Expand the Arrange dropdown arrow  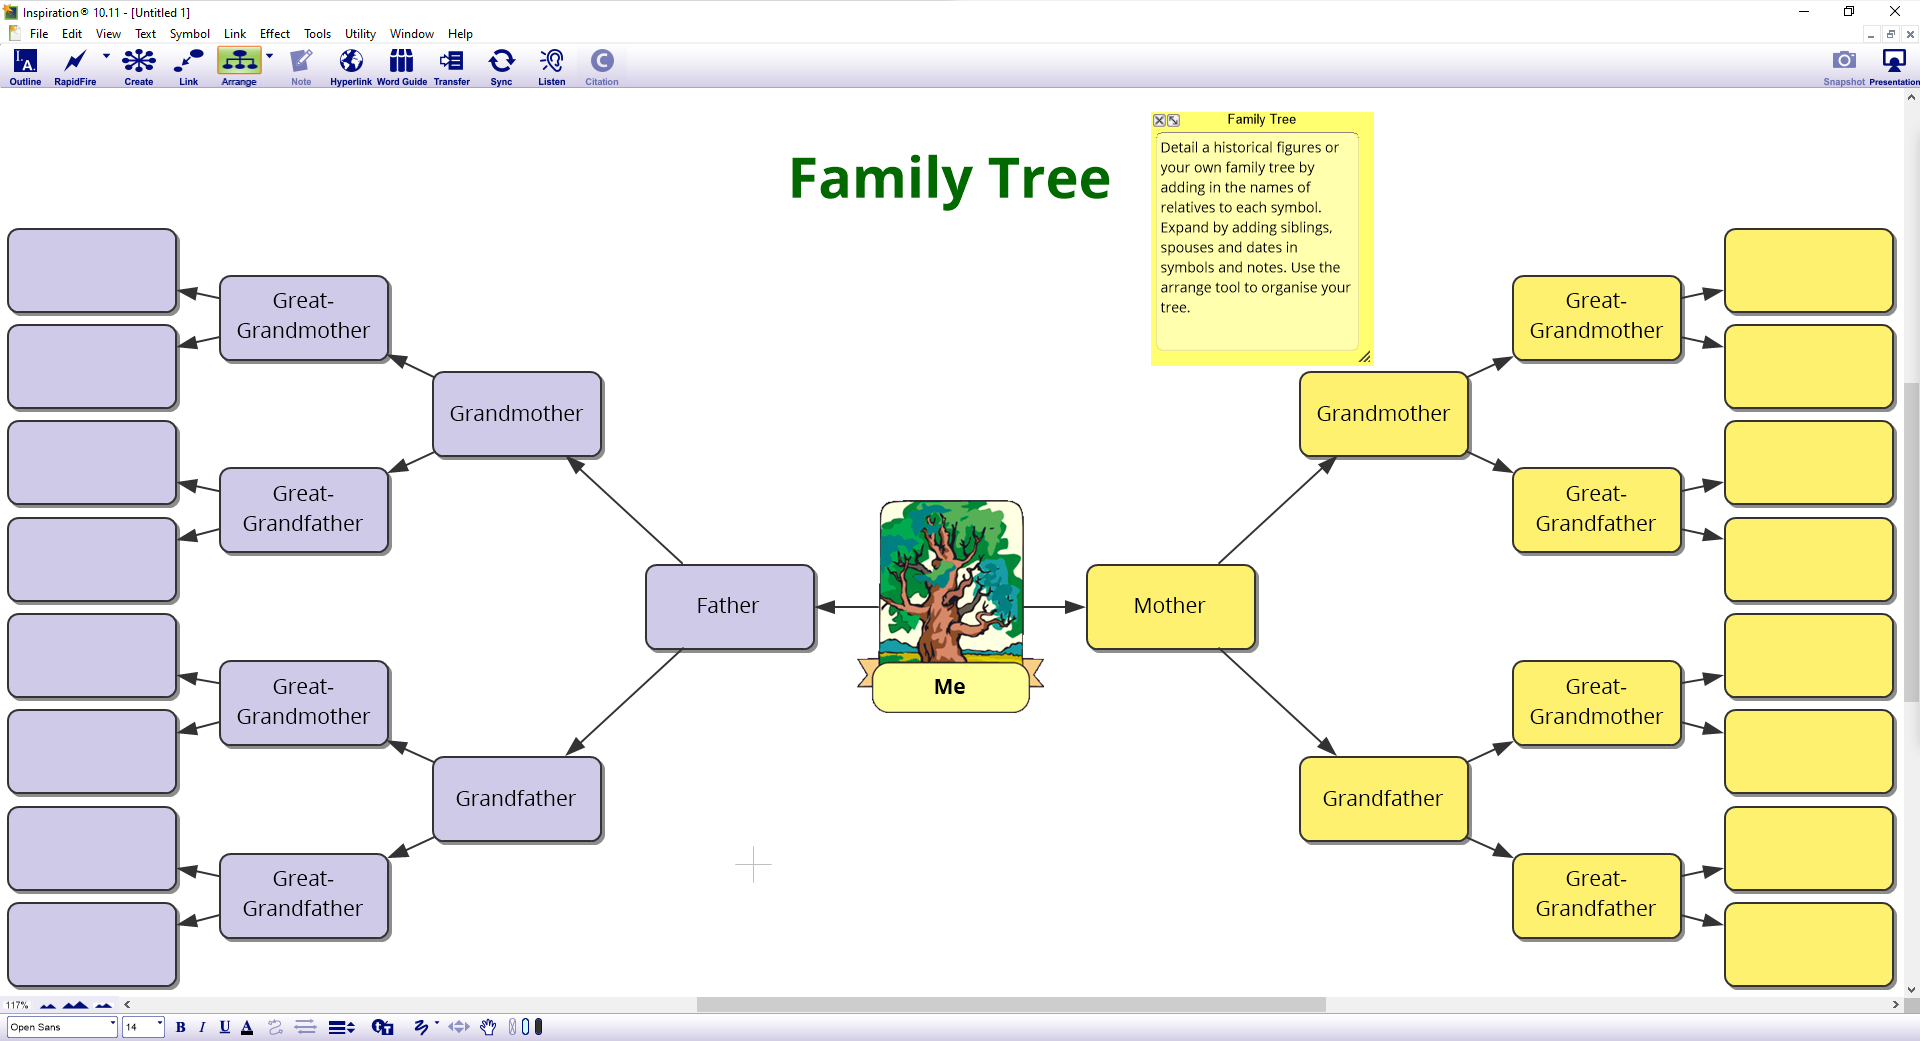269,57
